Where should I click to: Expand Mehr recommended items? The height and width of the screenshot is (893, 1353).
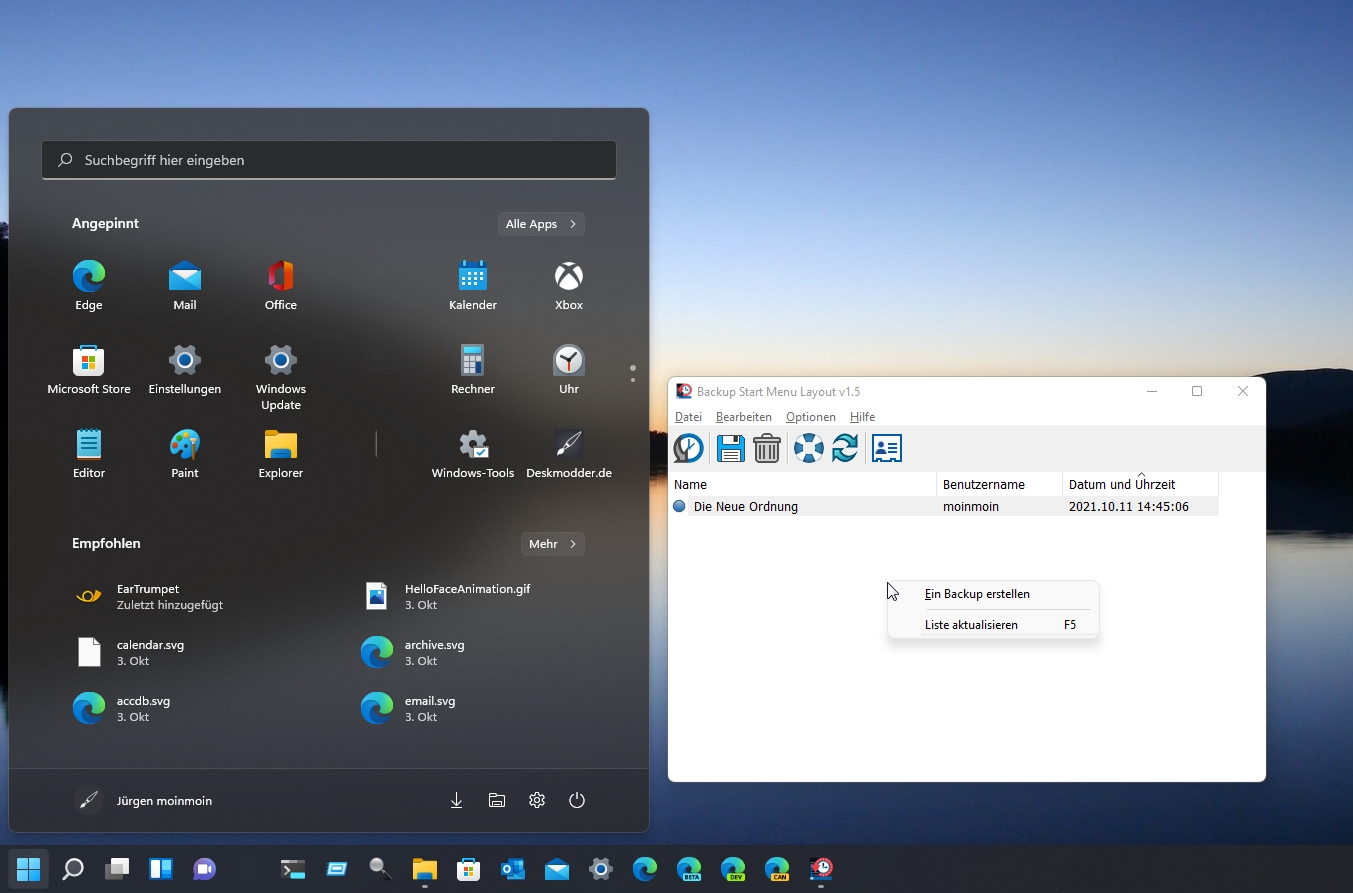coord(553,544)
